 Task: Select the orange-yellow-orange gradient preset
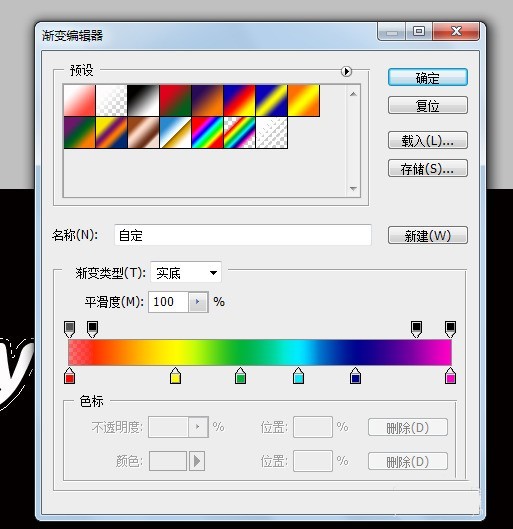[x=303, y=101]
